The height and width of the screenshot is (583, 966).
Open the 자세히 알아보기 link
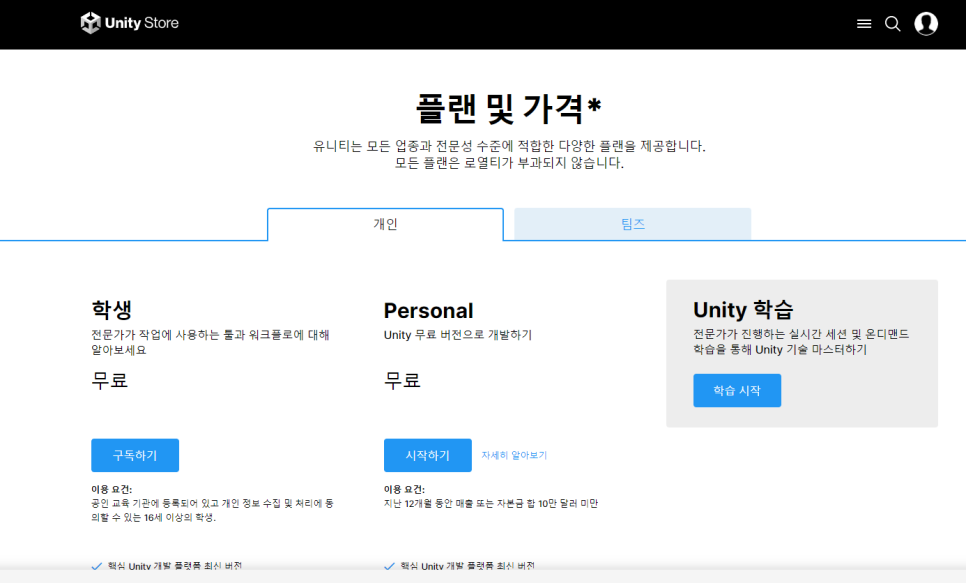point(514,455)
